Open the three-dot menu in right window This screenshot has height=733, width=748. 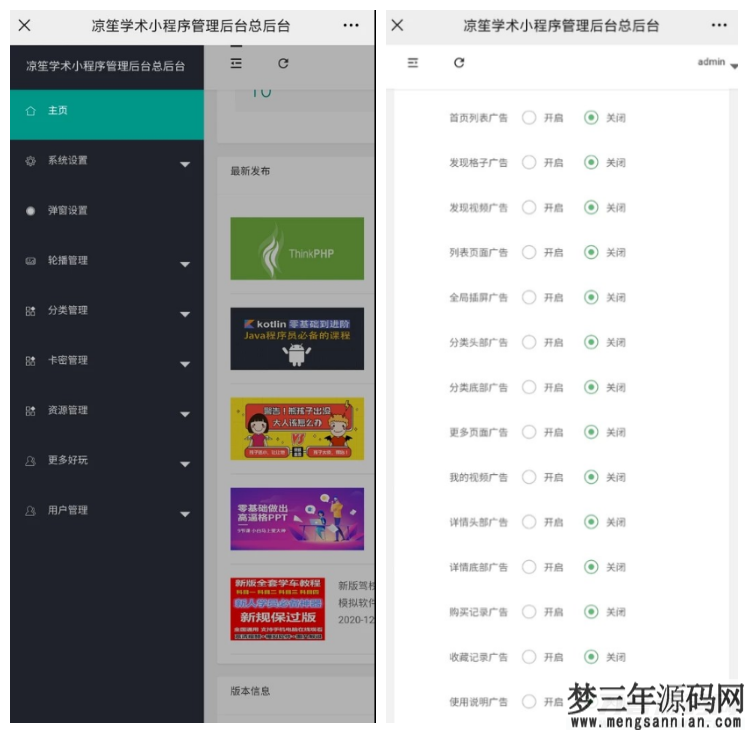[x=719, y=25]
